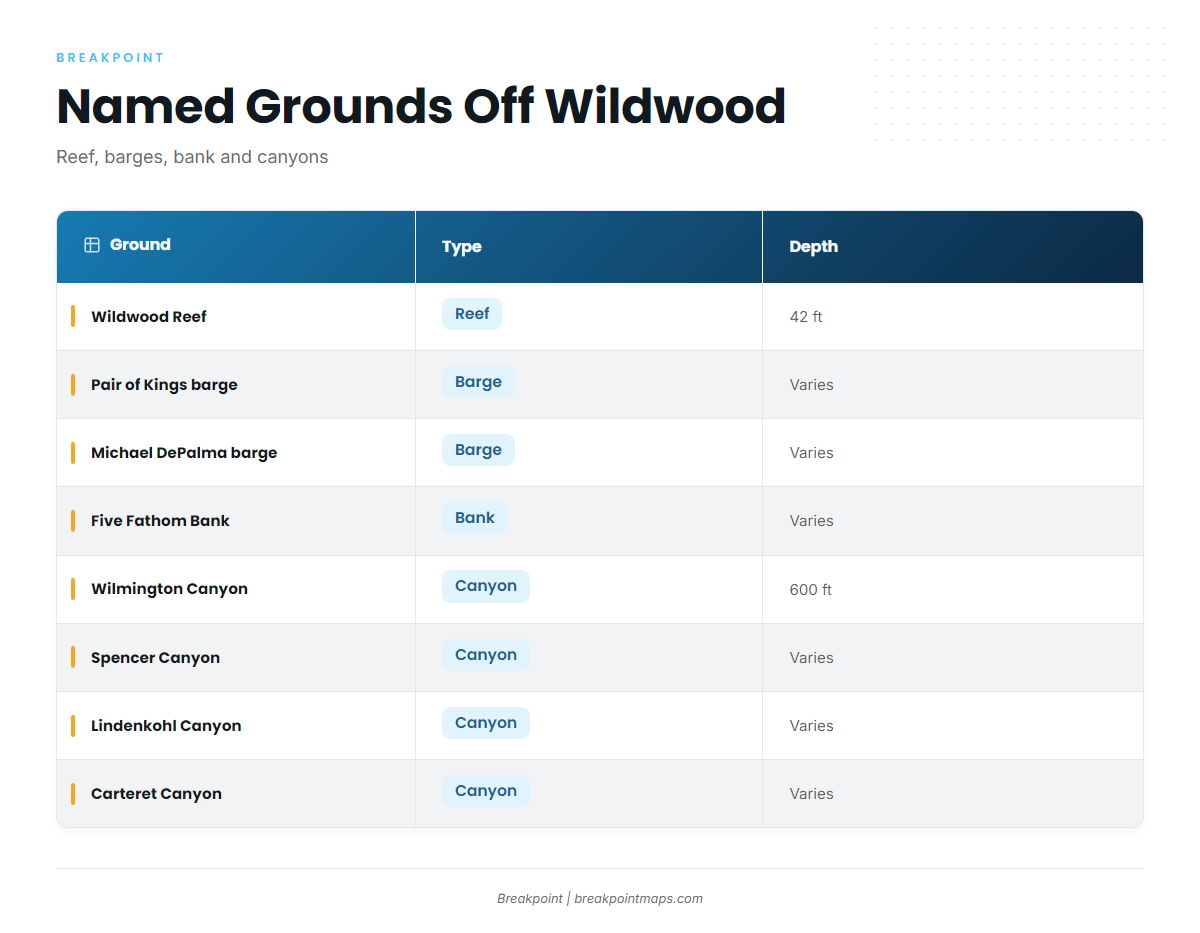Screen dimensions: 1200x933
Task: Select the Varies depth for Pair of Kings barge
Action: [x=811, y=385]
